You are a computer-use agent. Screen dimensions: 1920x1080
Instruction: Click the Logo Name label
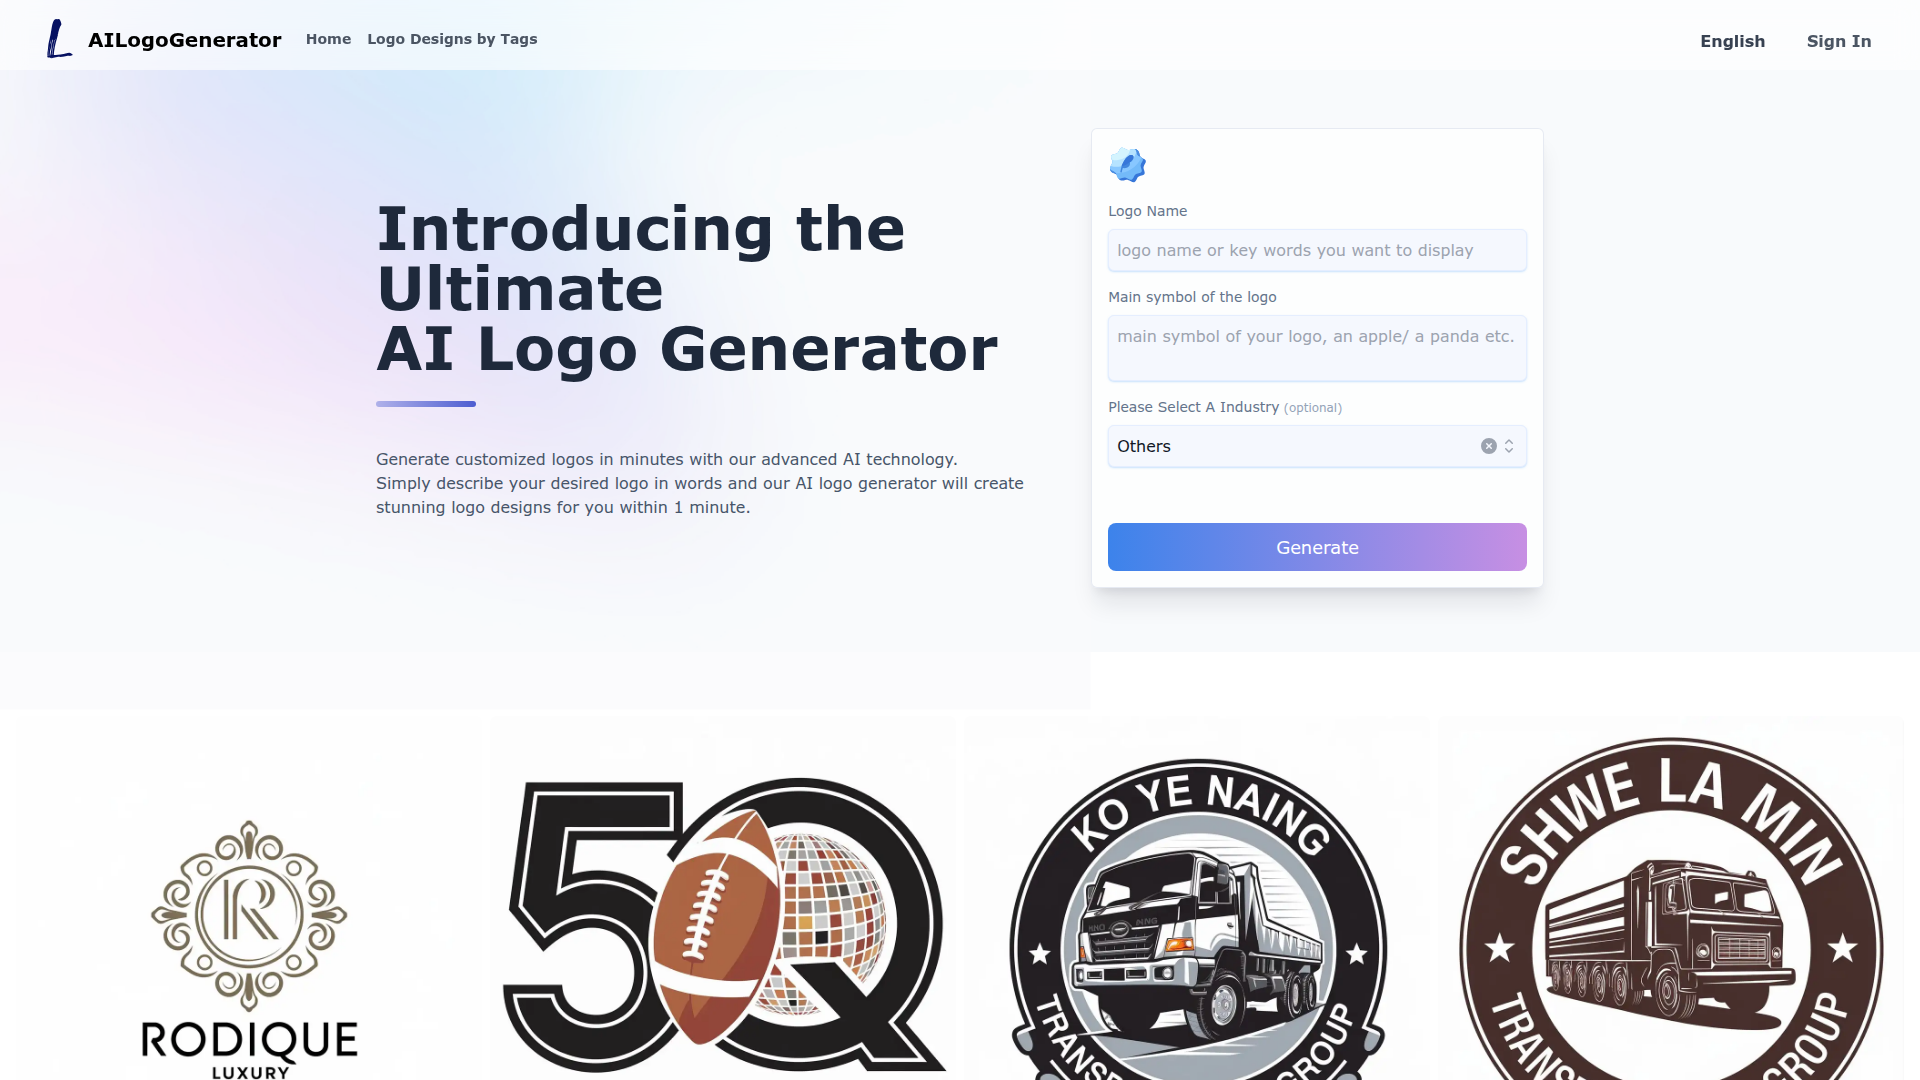pyautogui.click(x=1147, y=211)
